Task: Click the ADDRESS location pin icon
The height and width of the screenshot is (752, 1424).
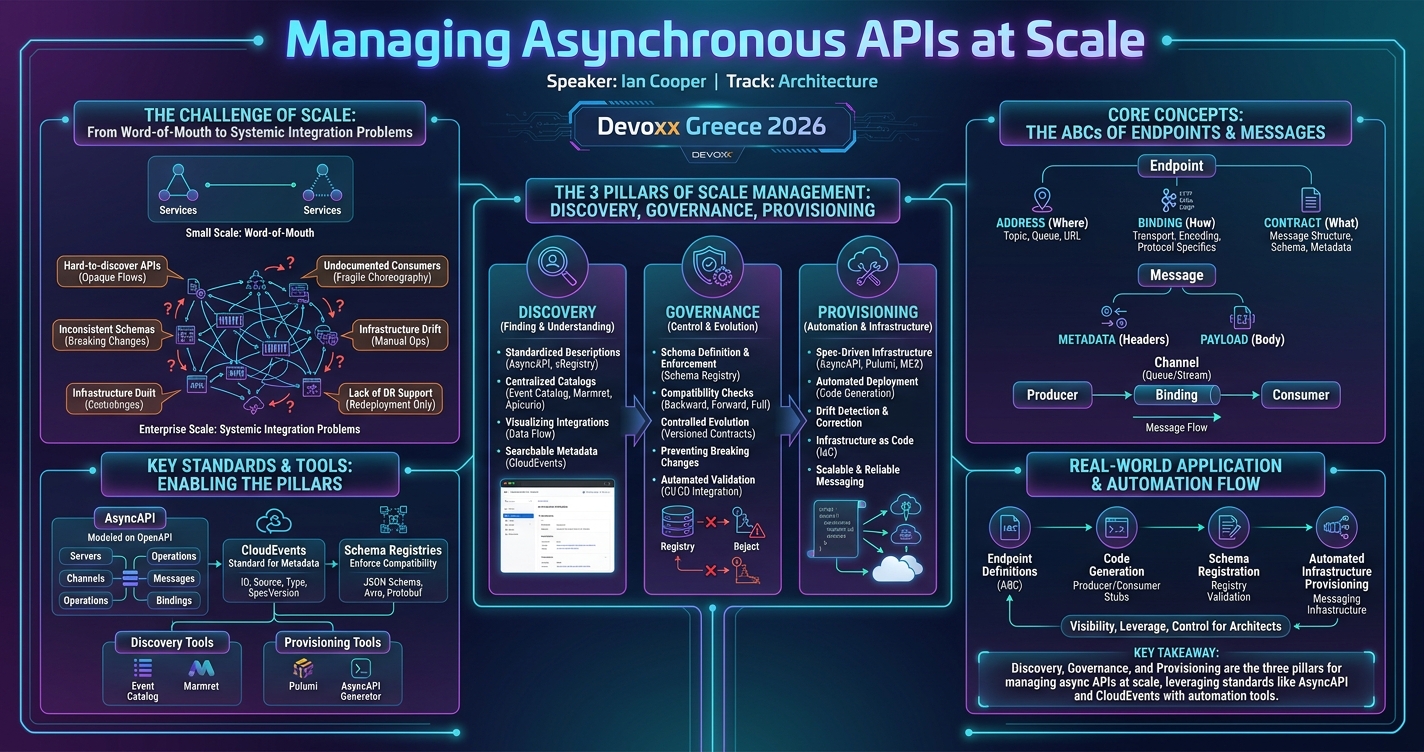Action: tap(1042, 199)
